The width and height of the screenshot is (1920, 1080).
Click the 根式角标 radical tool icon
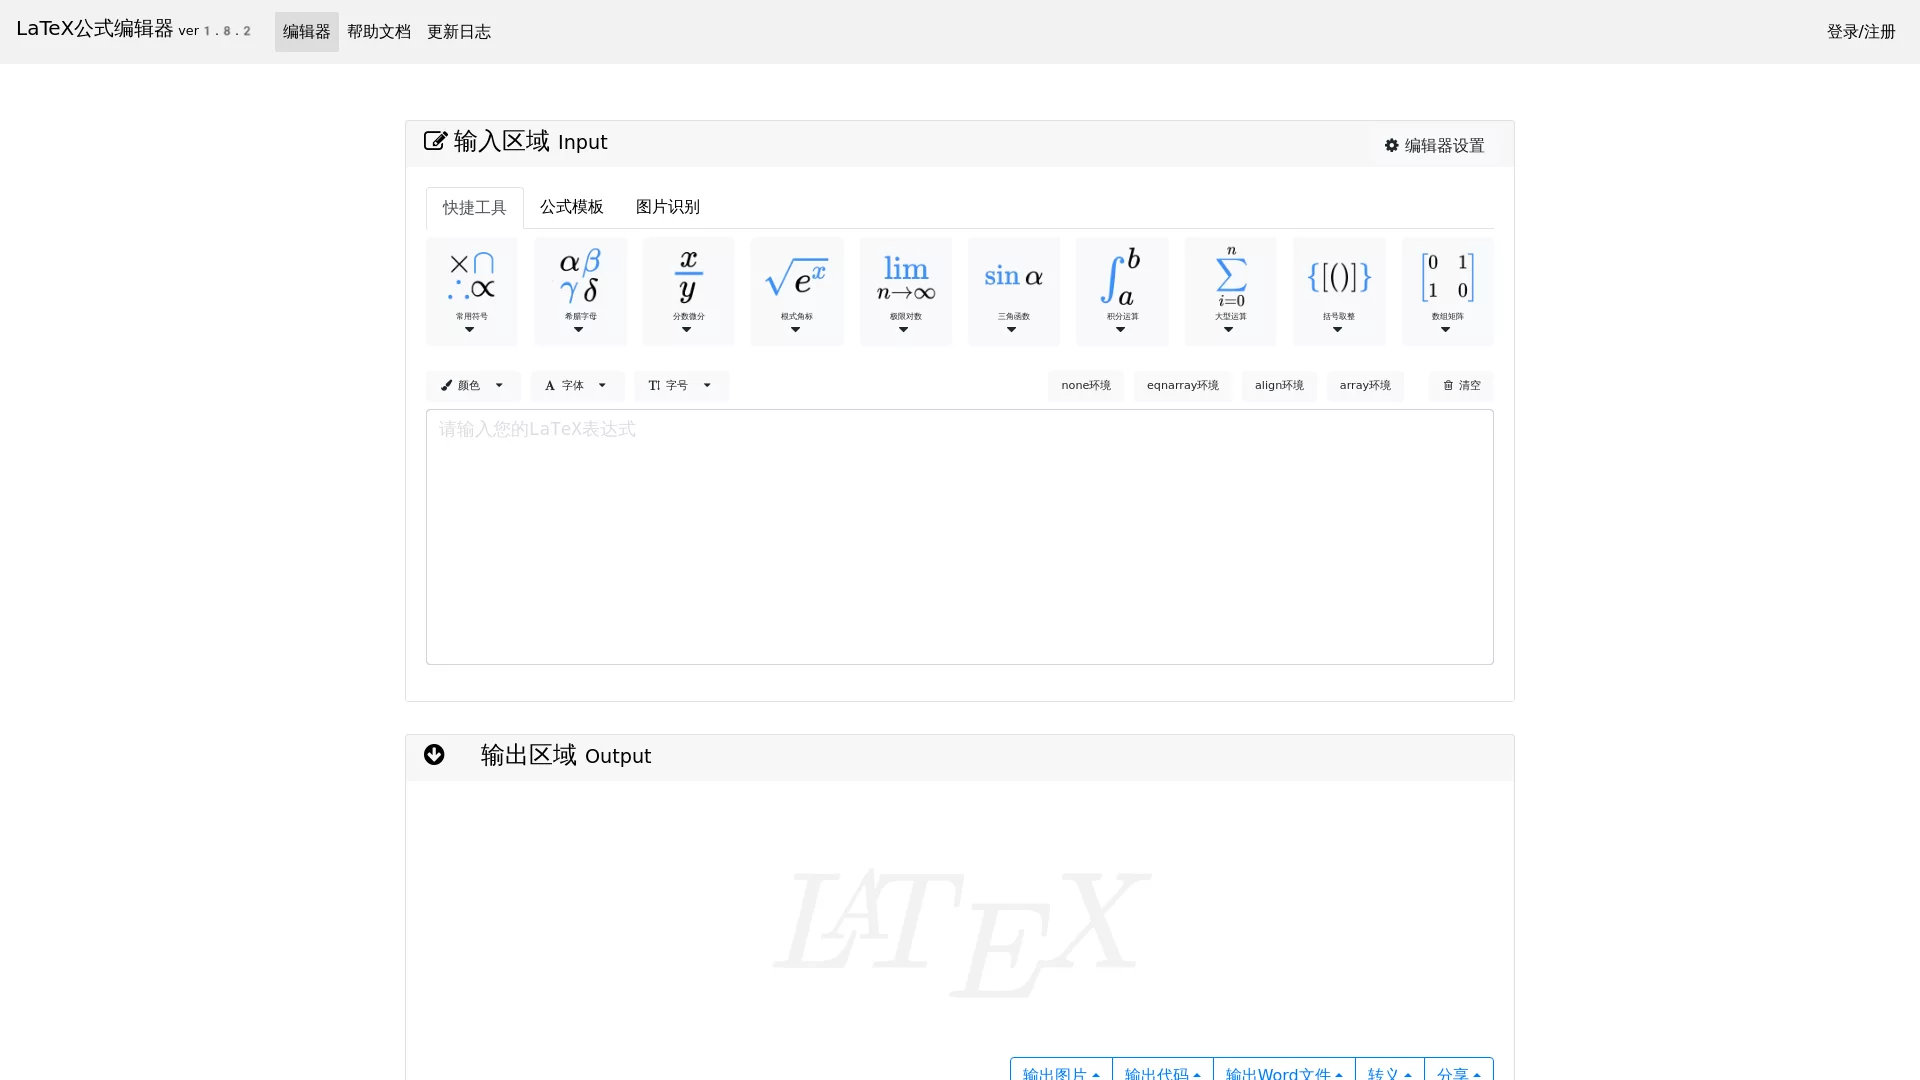(x=796, y=290)
